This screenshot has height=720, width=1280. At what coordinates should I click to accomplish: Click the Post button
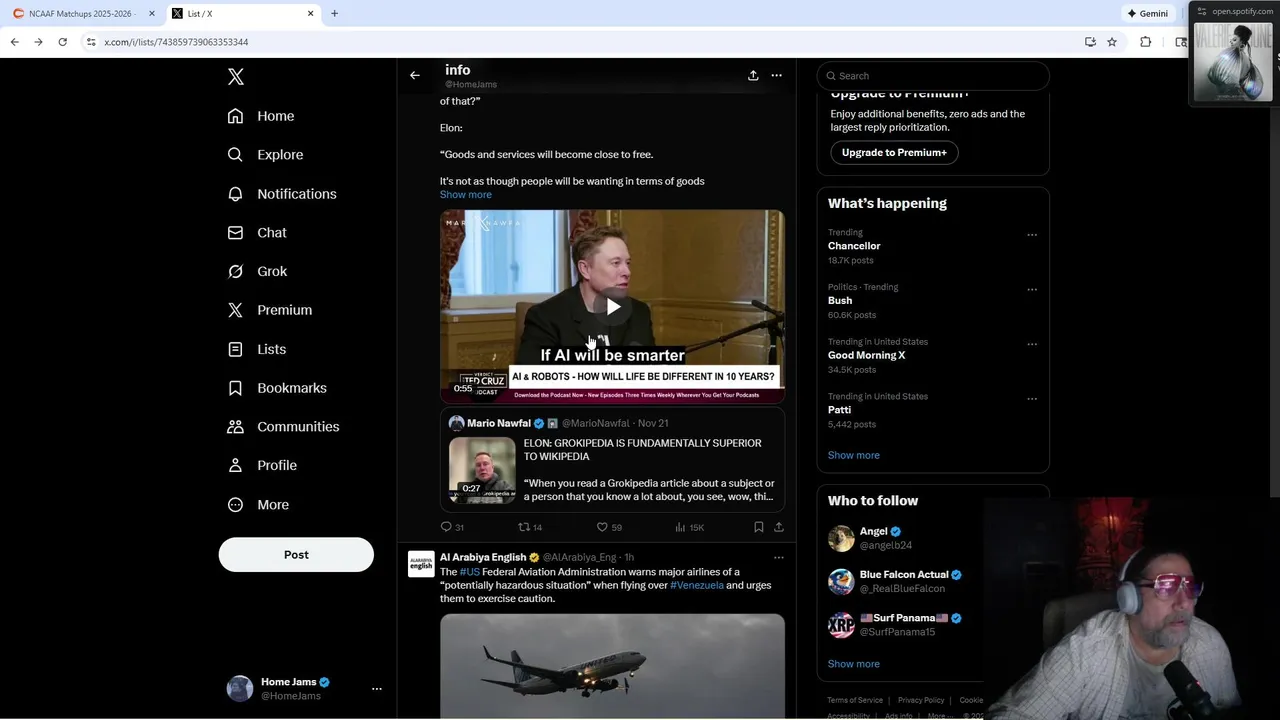coord(296,555)
